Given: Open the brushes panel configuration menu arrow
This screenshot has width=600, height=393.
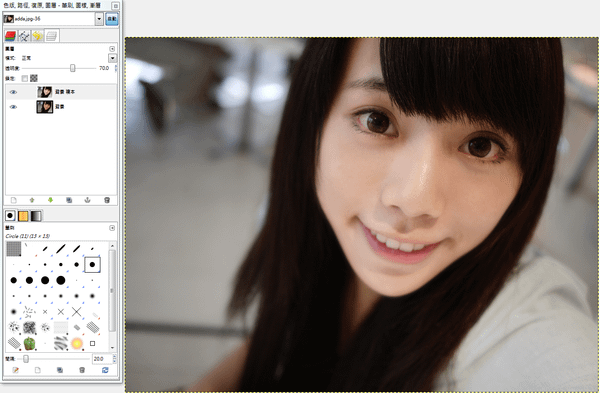Looking at the screenshot, I should tap(112, 228).
